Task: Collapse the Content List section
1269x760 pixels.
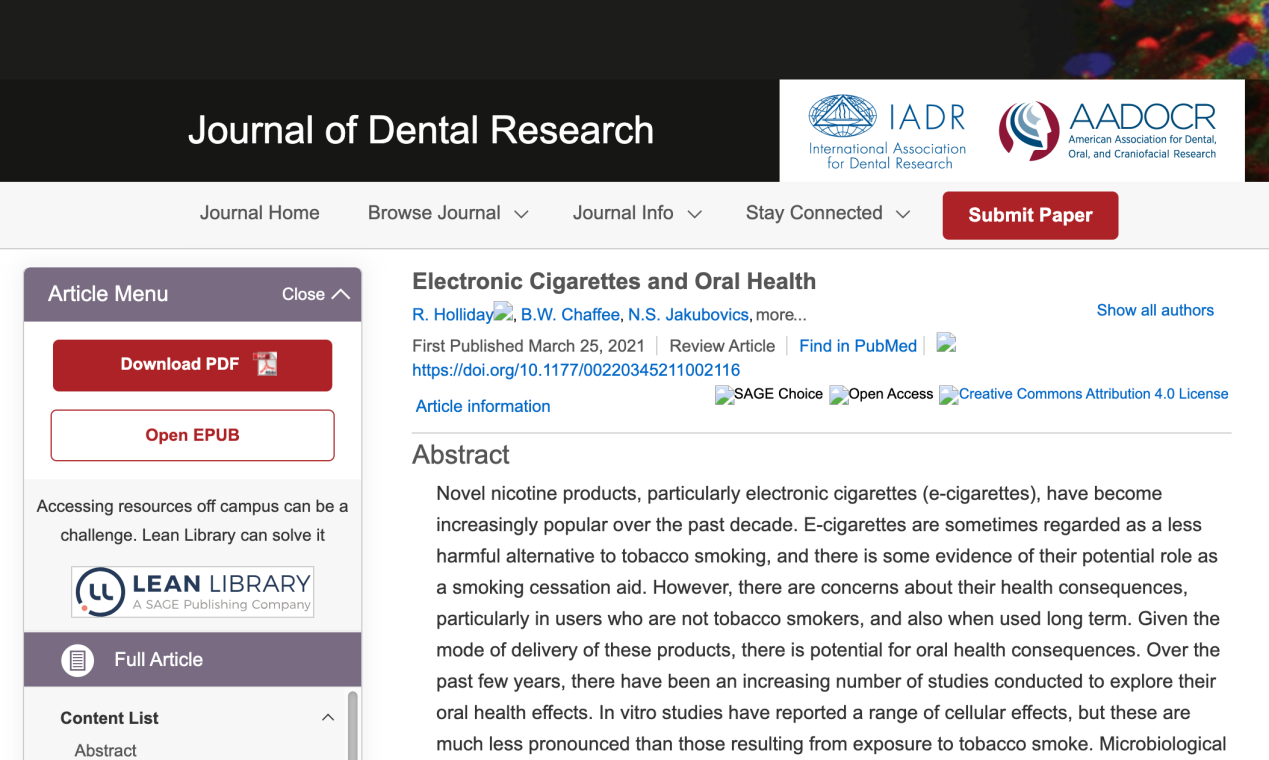Action: [x=327, y=718]
